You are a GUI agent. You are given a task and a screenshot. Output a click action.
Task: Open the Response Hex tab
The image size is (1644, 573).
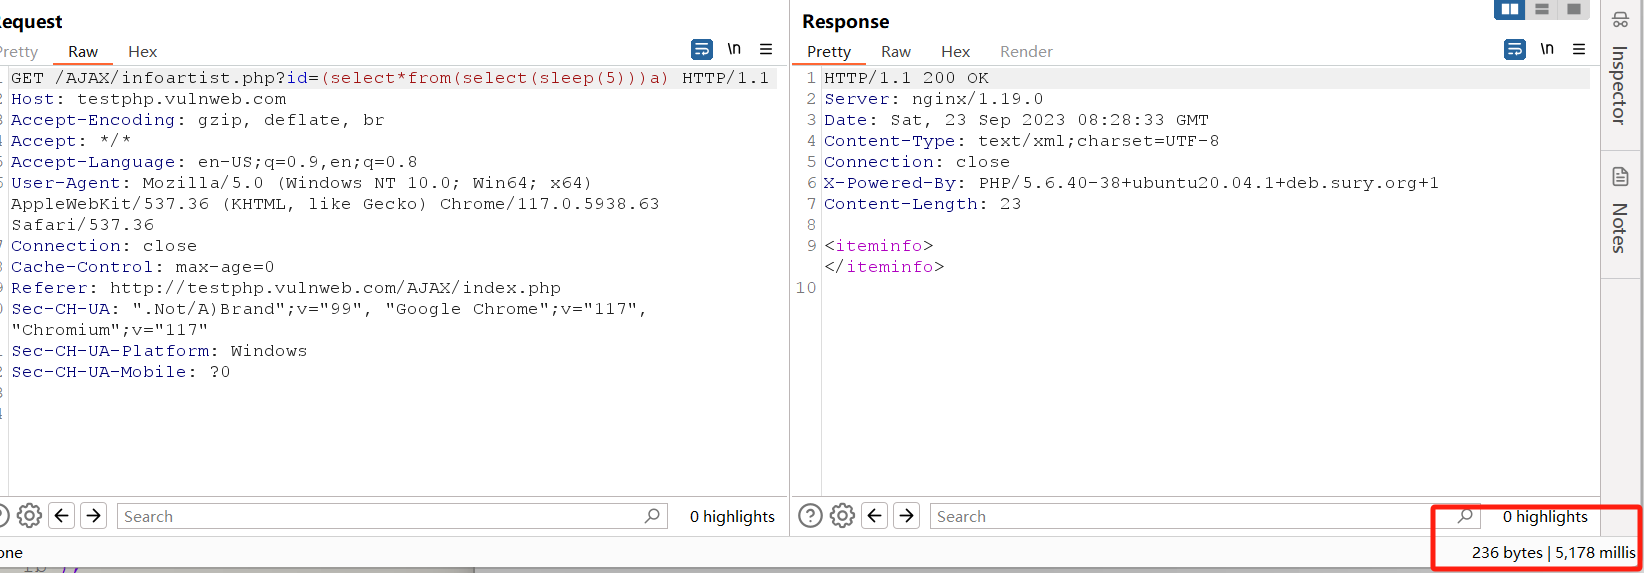pos(955,52)
